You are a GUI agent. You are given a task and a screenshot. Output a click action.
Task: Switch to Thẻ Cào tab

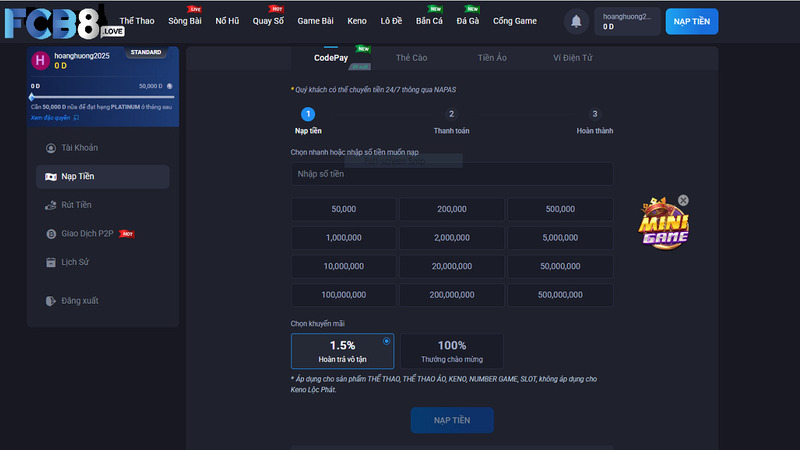tap(411, 58)
